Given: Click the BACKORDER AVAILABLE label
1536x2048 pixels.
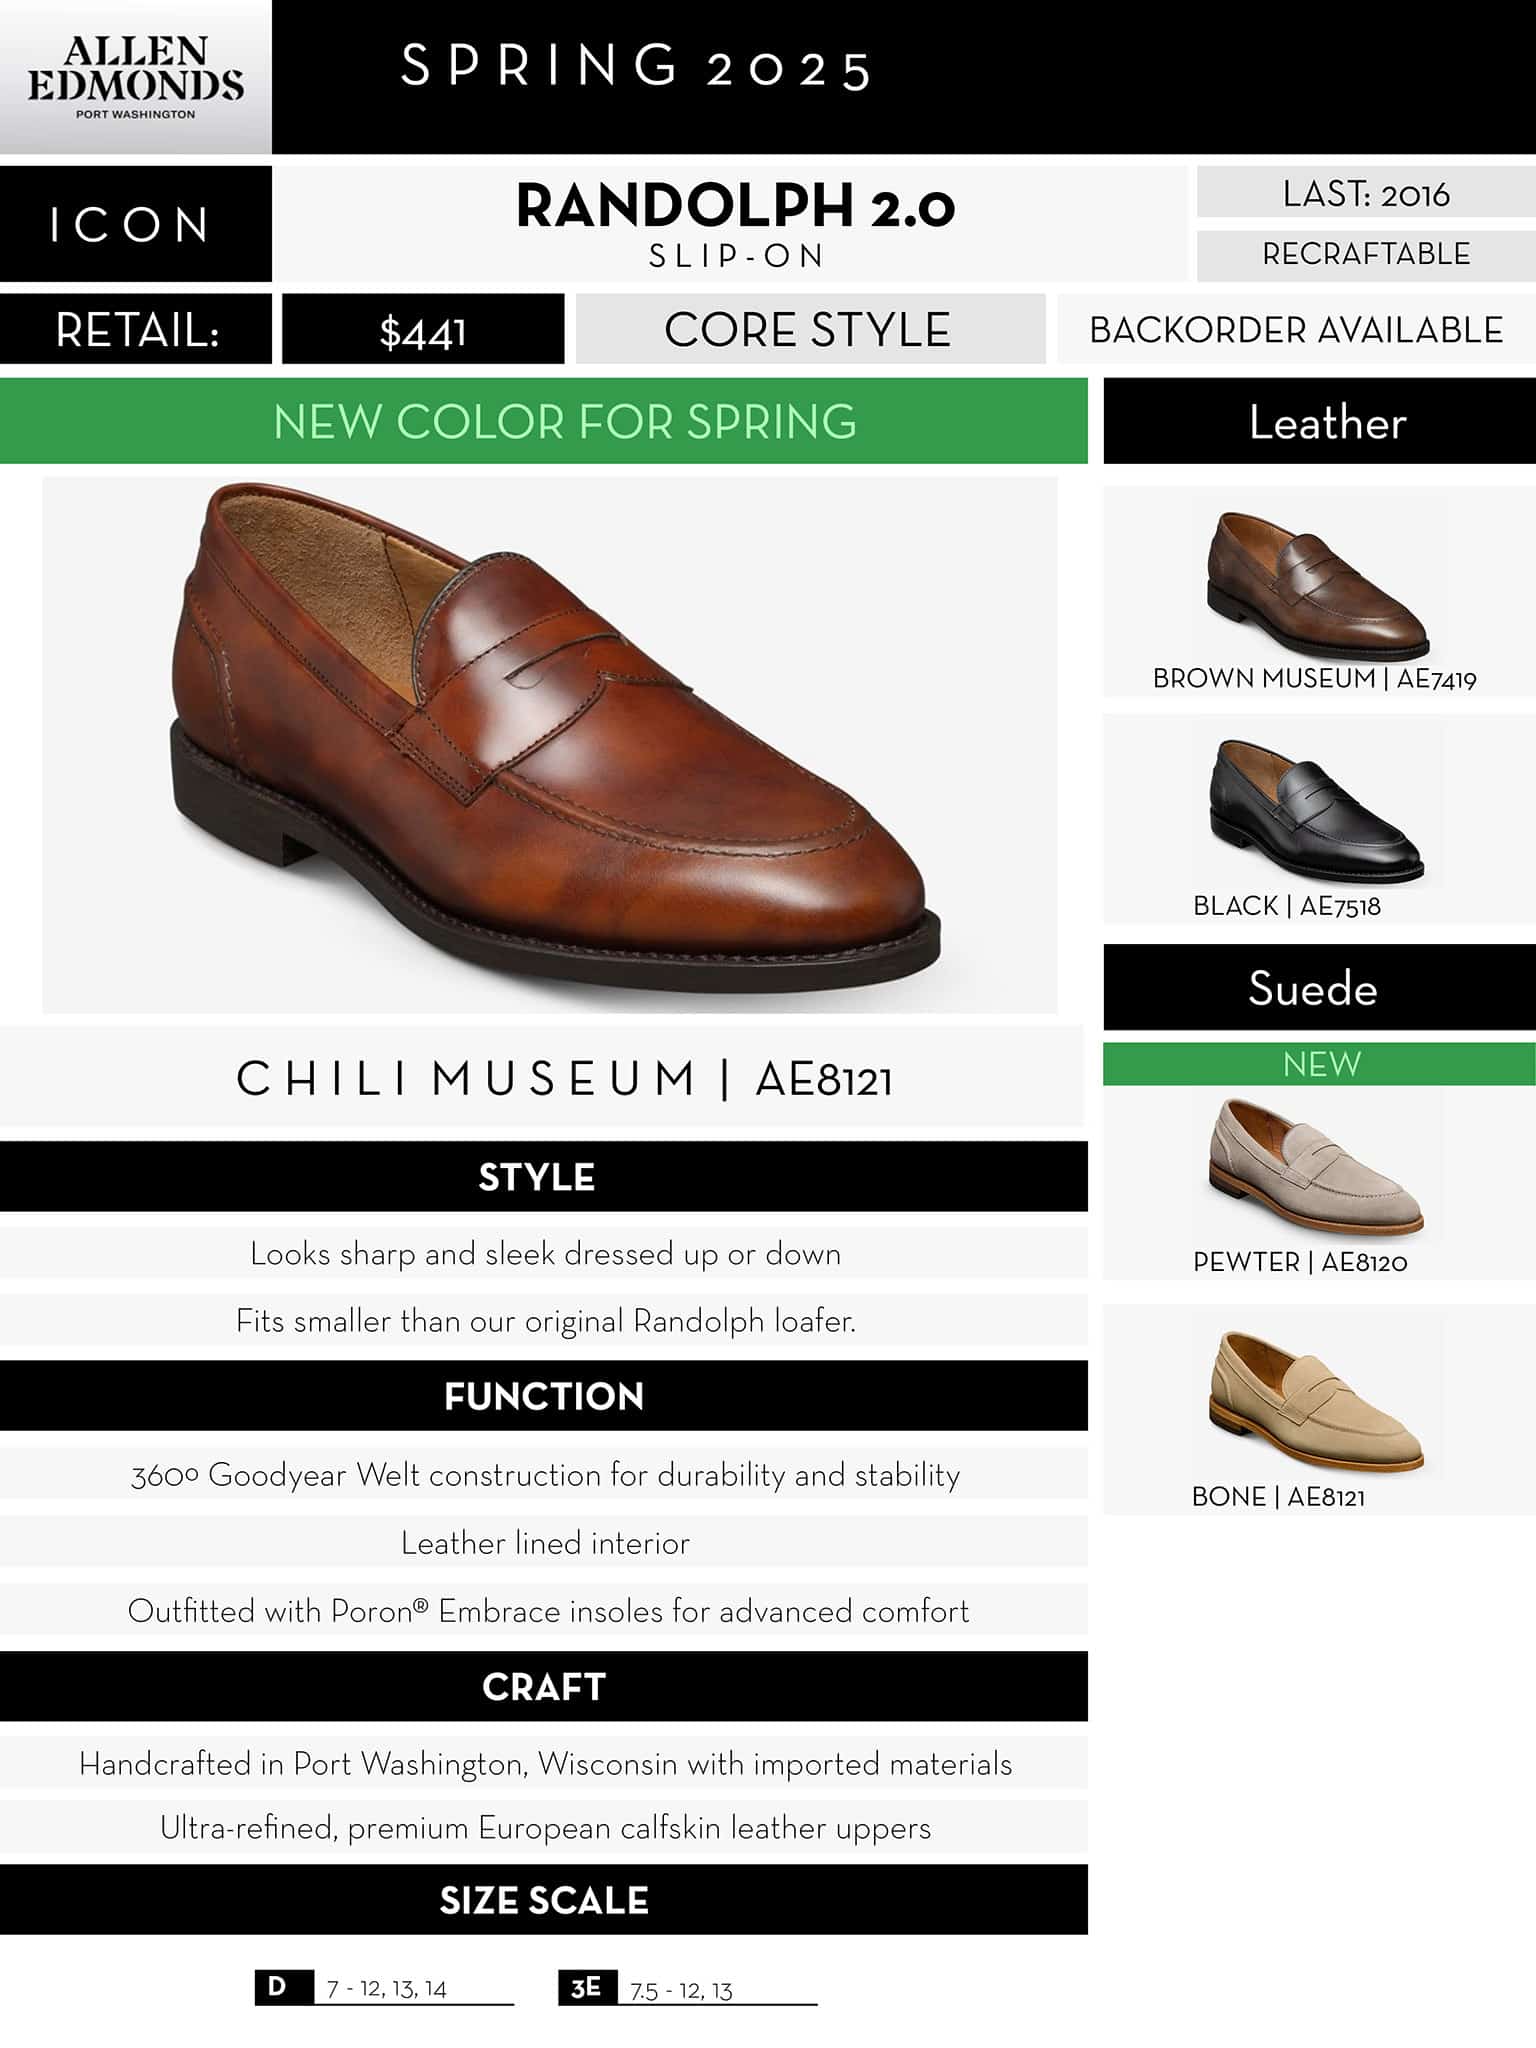Looking at the screenshot, I should point(1296,329).
